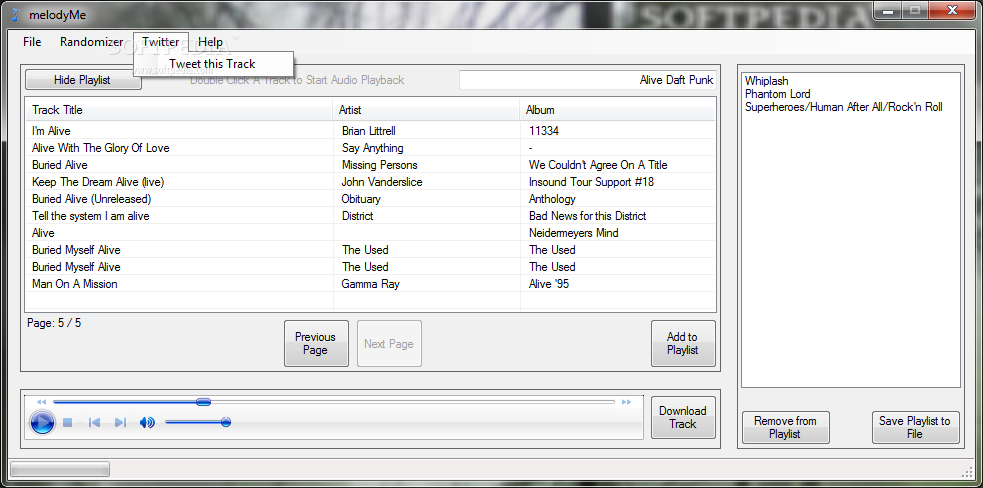
Task: Go to the Previous Page of results
Action: pos(315,343)
